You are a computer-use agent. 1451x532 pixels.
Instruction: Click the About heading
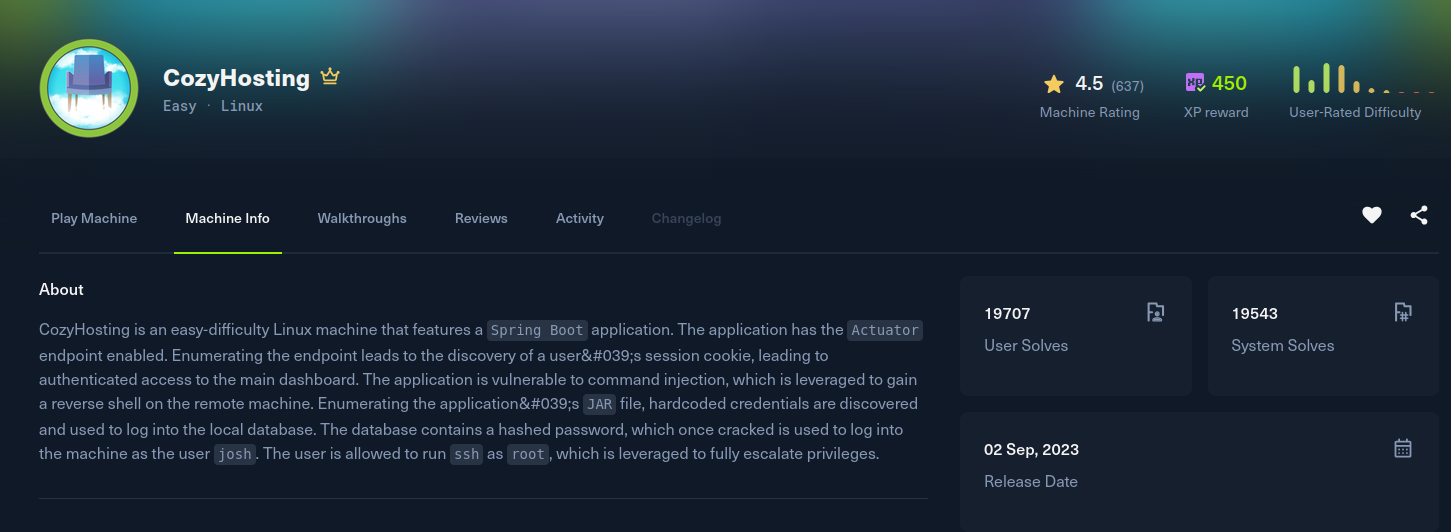(61, 289)
